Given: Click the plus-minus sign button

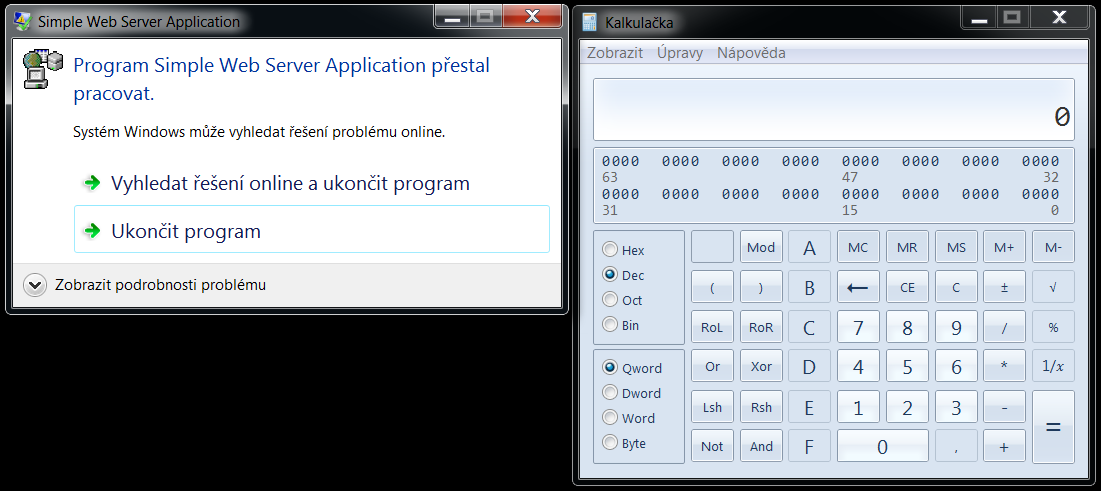Looking at the screenshot, I should point(1004,287).
